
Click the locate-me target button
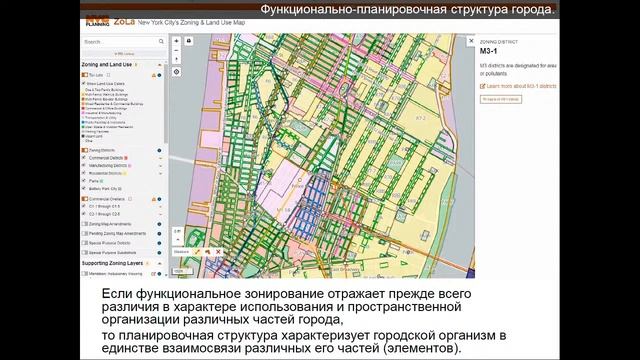pos(176,72)
